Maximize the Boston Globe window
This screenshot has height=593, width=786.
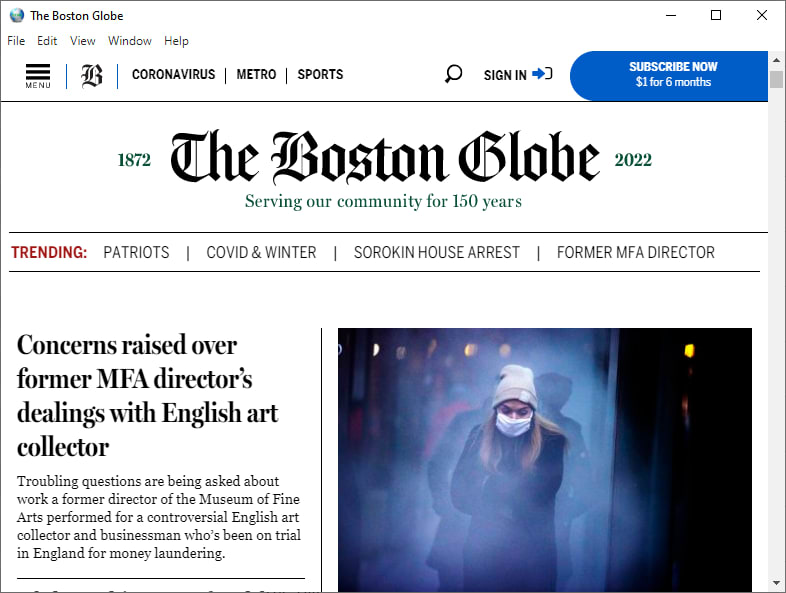716,15
